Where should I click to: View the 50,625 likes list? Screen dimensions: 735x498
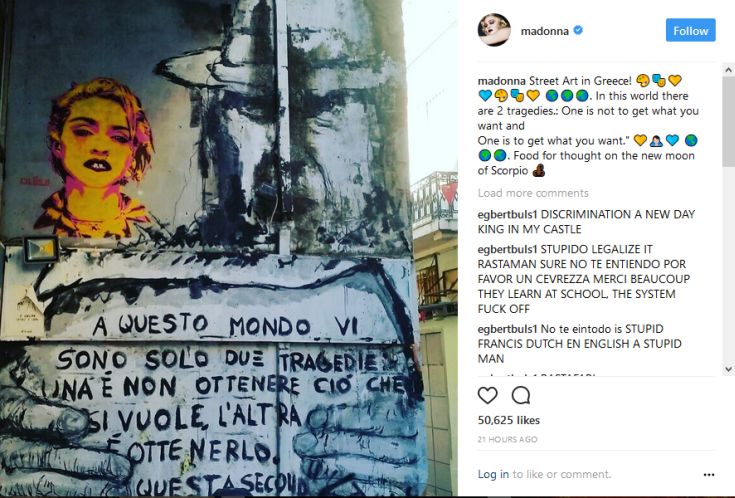pos(509,420)
